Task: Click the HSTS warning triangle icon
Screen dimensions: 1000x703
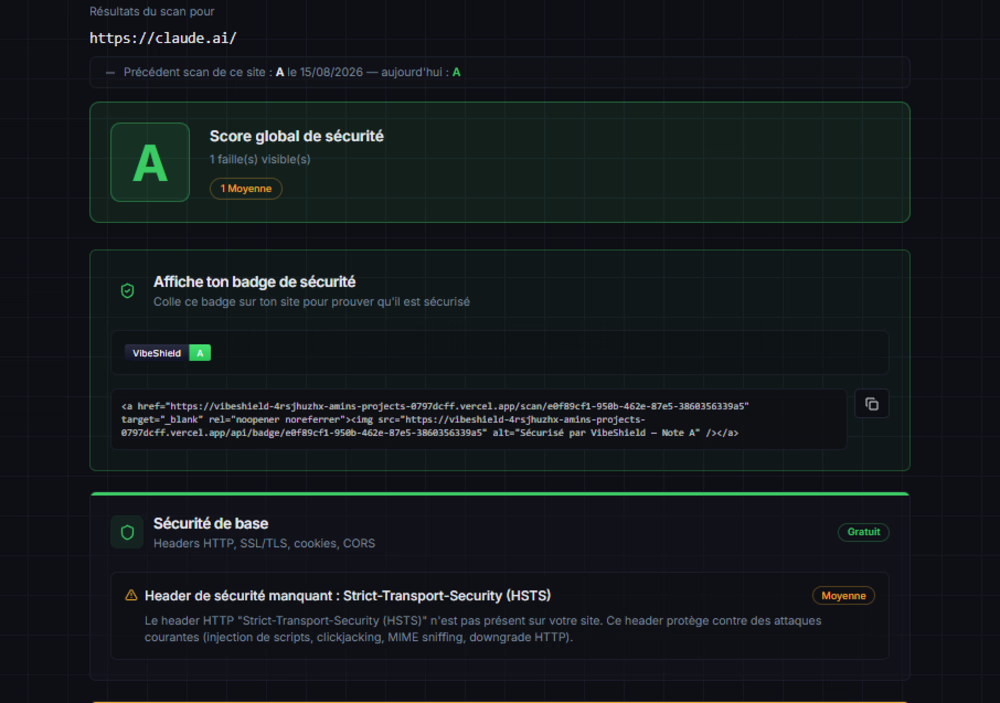Action: (x=131, y=595)
